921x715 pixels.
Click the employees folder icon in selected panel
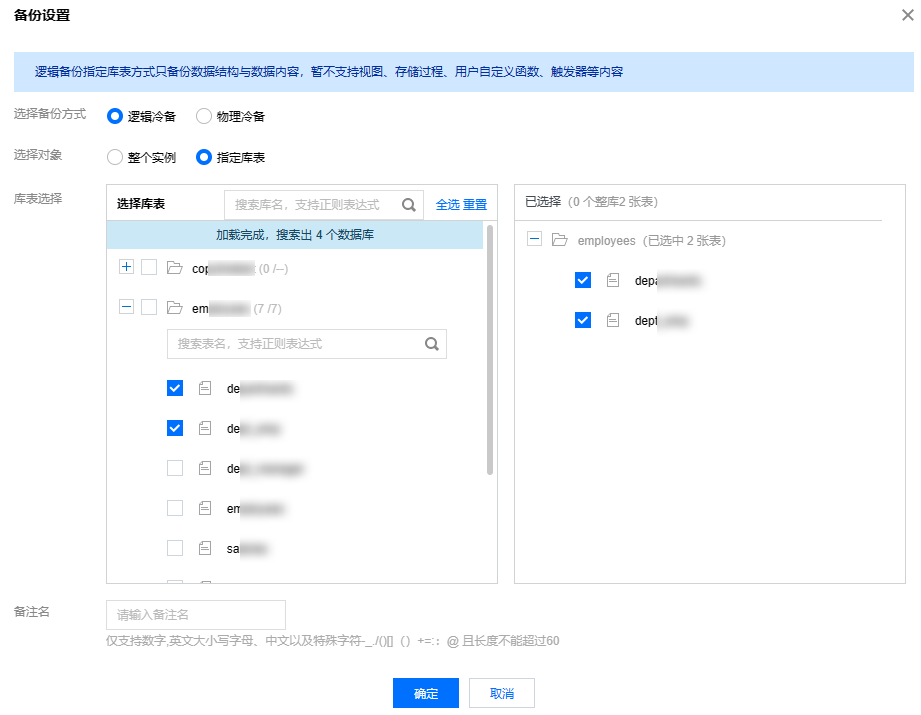pos(560,241)
